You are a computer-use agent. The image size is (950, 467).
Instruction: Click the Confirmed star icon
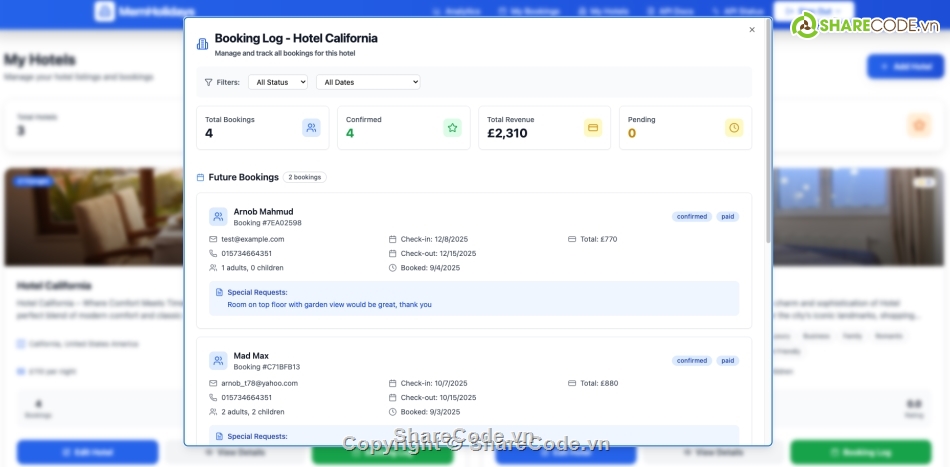click(x=452, y=128)
